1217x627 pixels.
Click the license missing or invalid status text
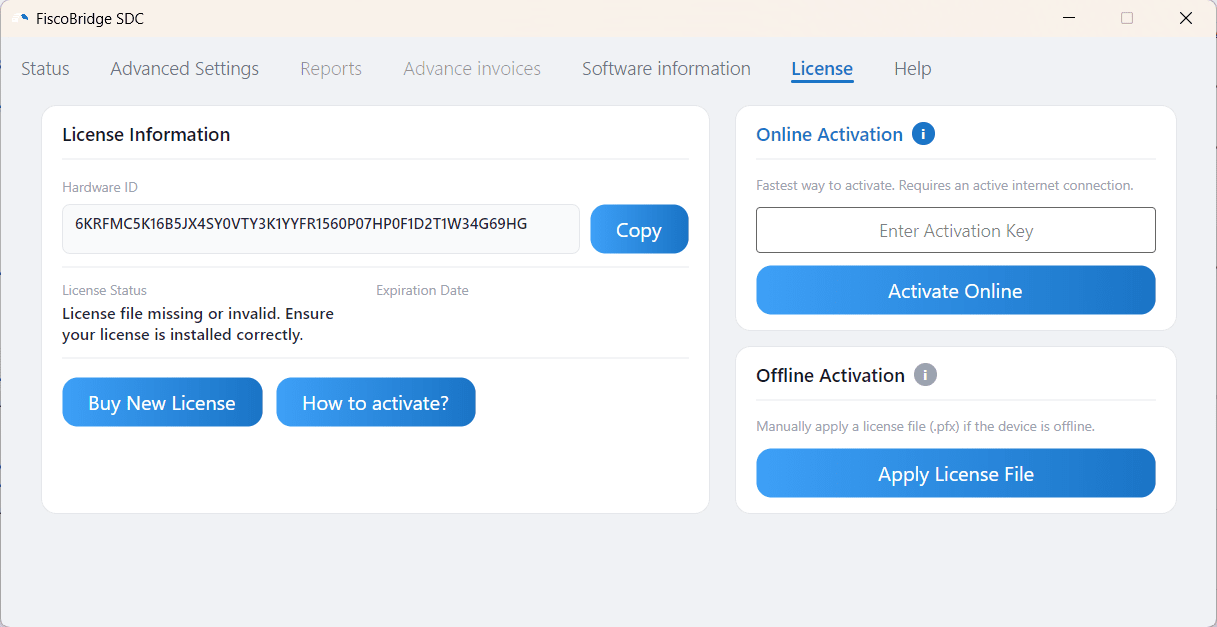coord(198,324)
